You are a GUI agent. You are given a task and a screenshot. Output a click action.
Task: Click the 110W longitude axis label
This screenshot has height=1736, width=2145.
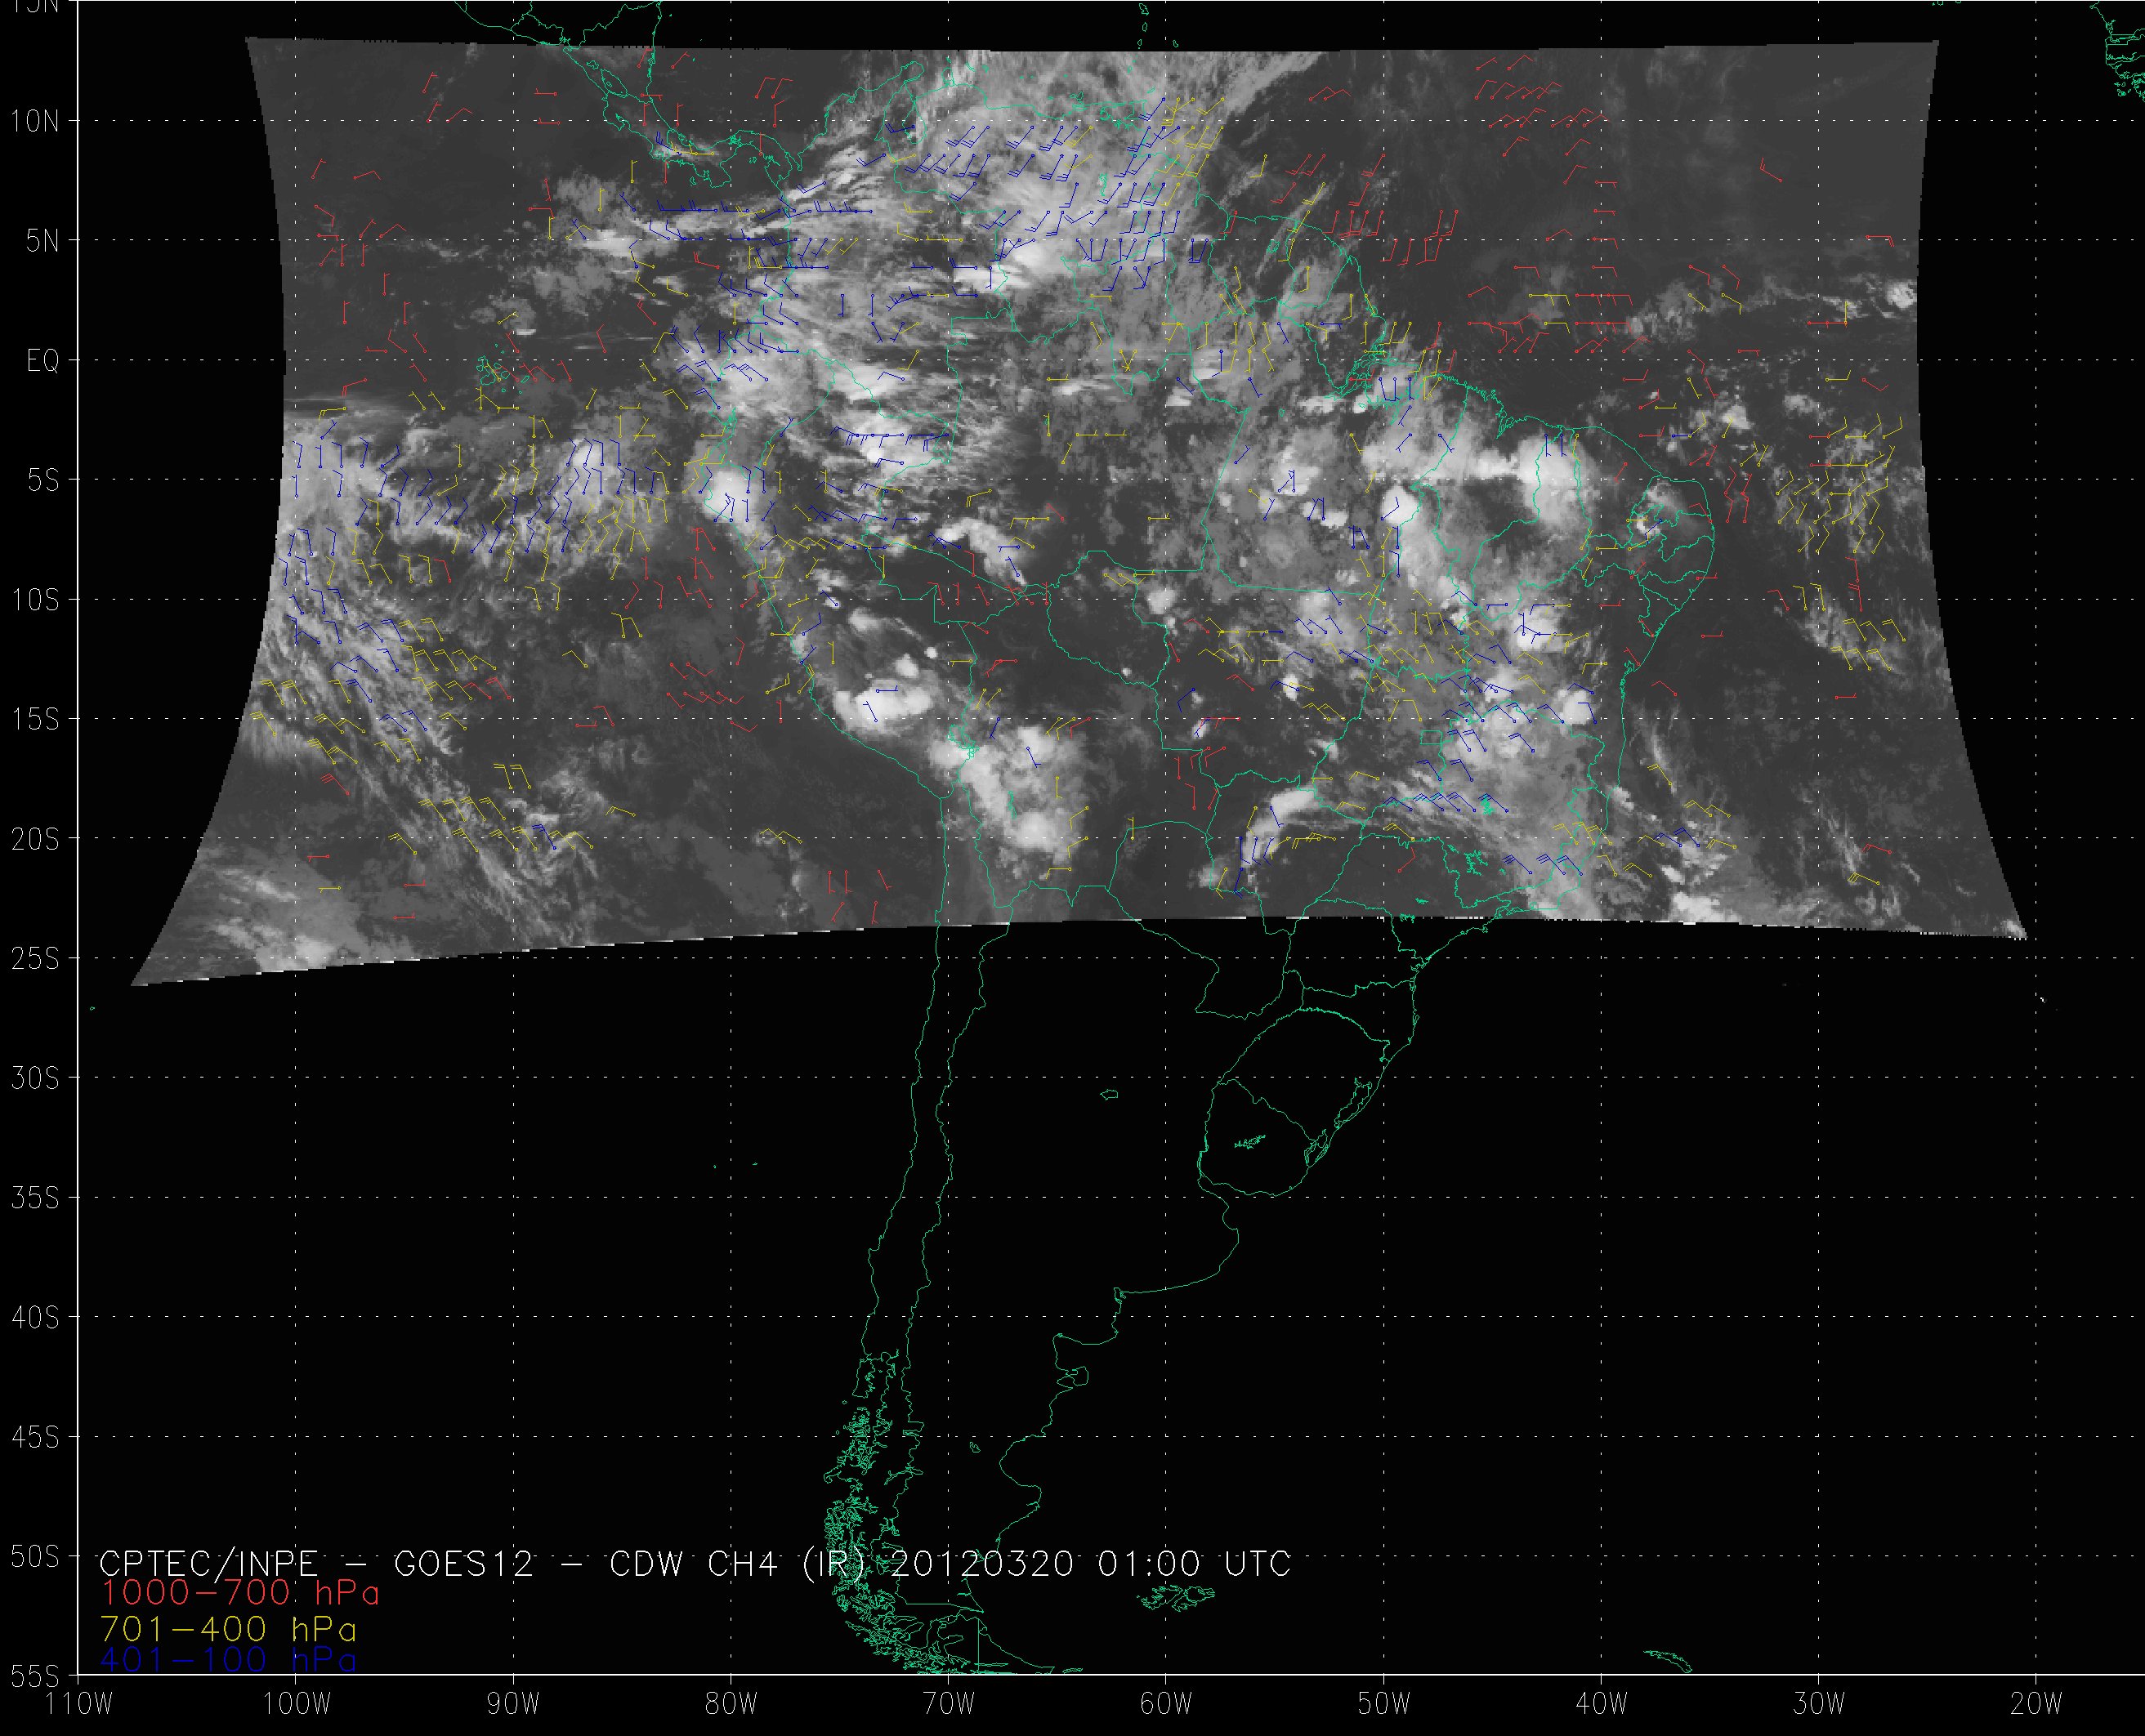coord(80,1704)
